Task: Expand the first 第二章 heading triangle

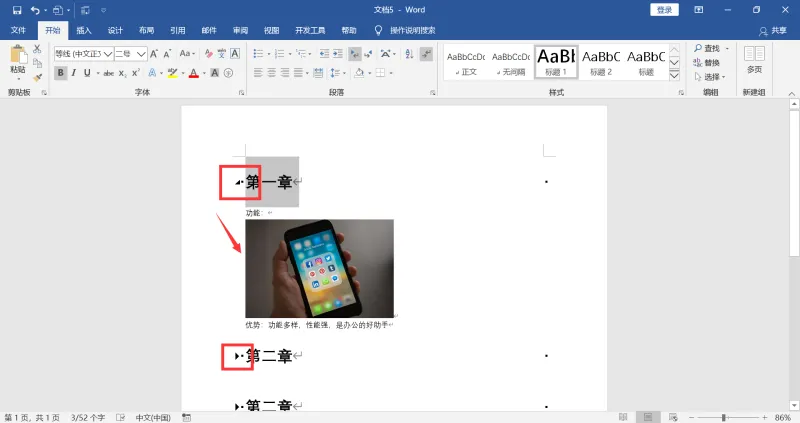Action: coord(237,356)
